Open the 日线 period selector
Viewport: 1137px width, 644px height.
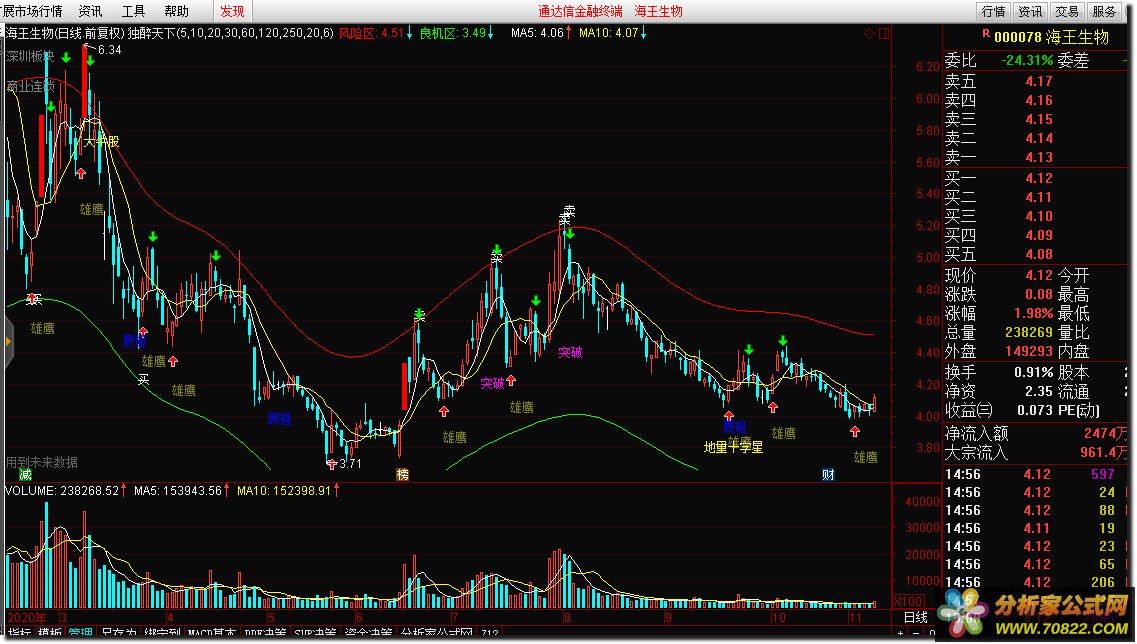916,617
